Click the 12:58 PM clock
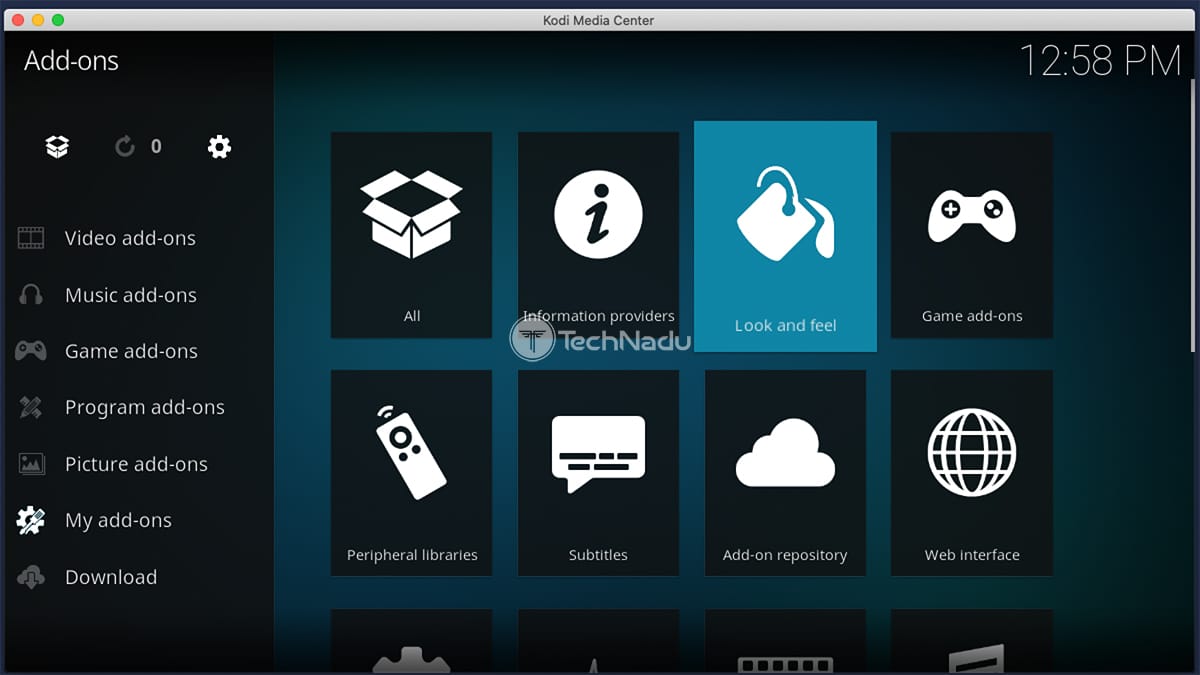This screenshot has width=1200, height=675. (x=1100, y=61)
